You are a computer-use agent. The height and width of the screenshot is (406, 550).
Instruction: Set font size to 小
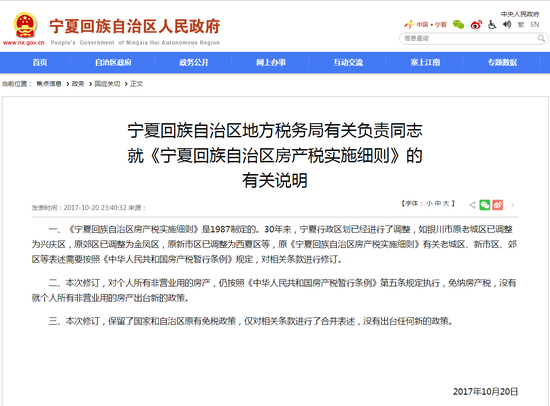click(x=429, y=203)
